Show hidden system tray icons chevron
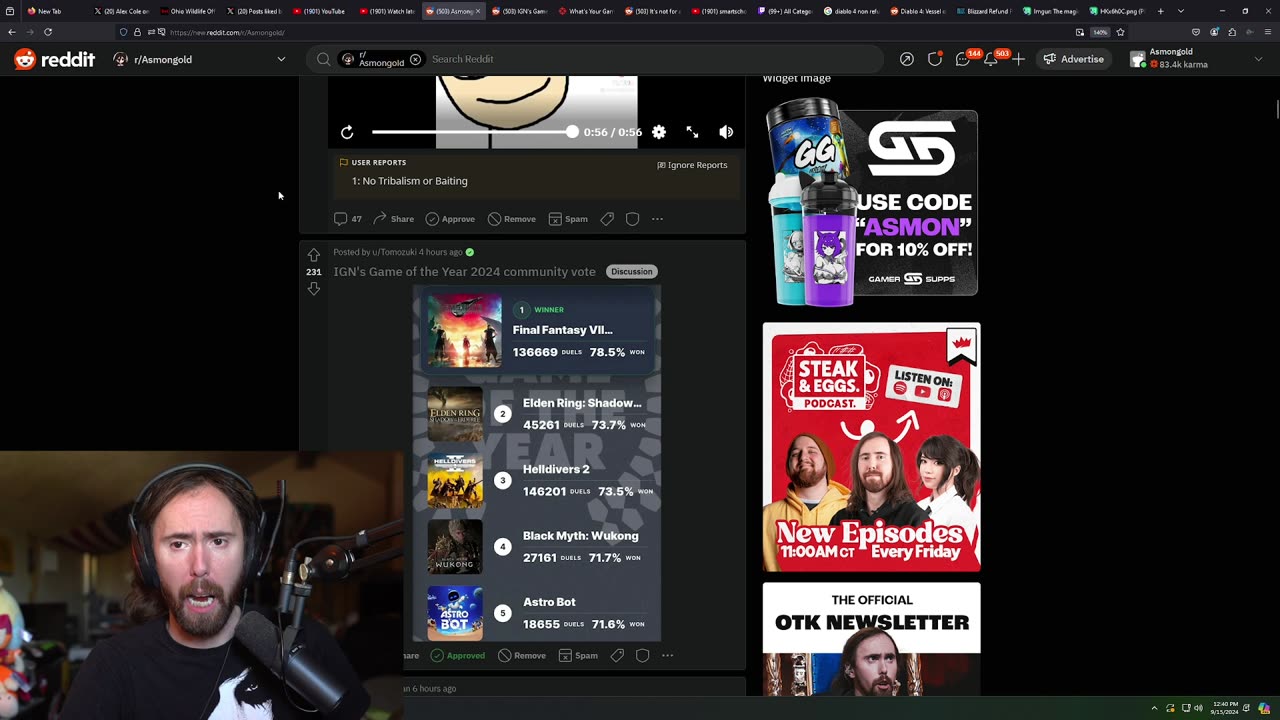Image resolution: width=1280 pixels, height=720 pixels. coord(1154,709)
